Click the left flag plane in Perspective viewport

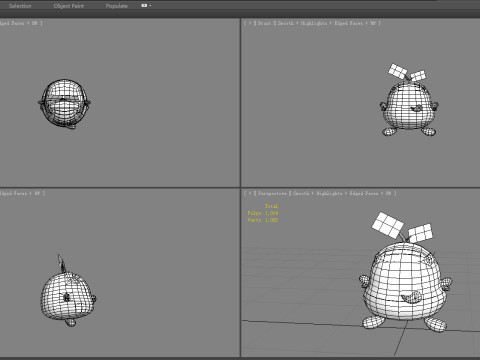pos(388,225)
